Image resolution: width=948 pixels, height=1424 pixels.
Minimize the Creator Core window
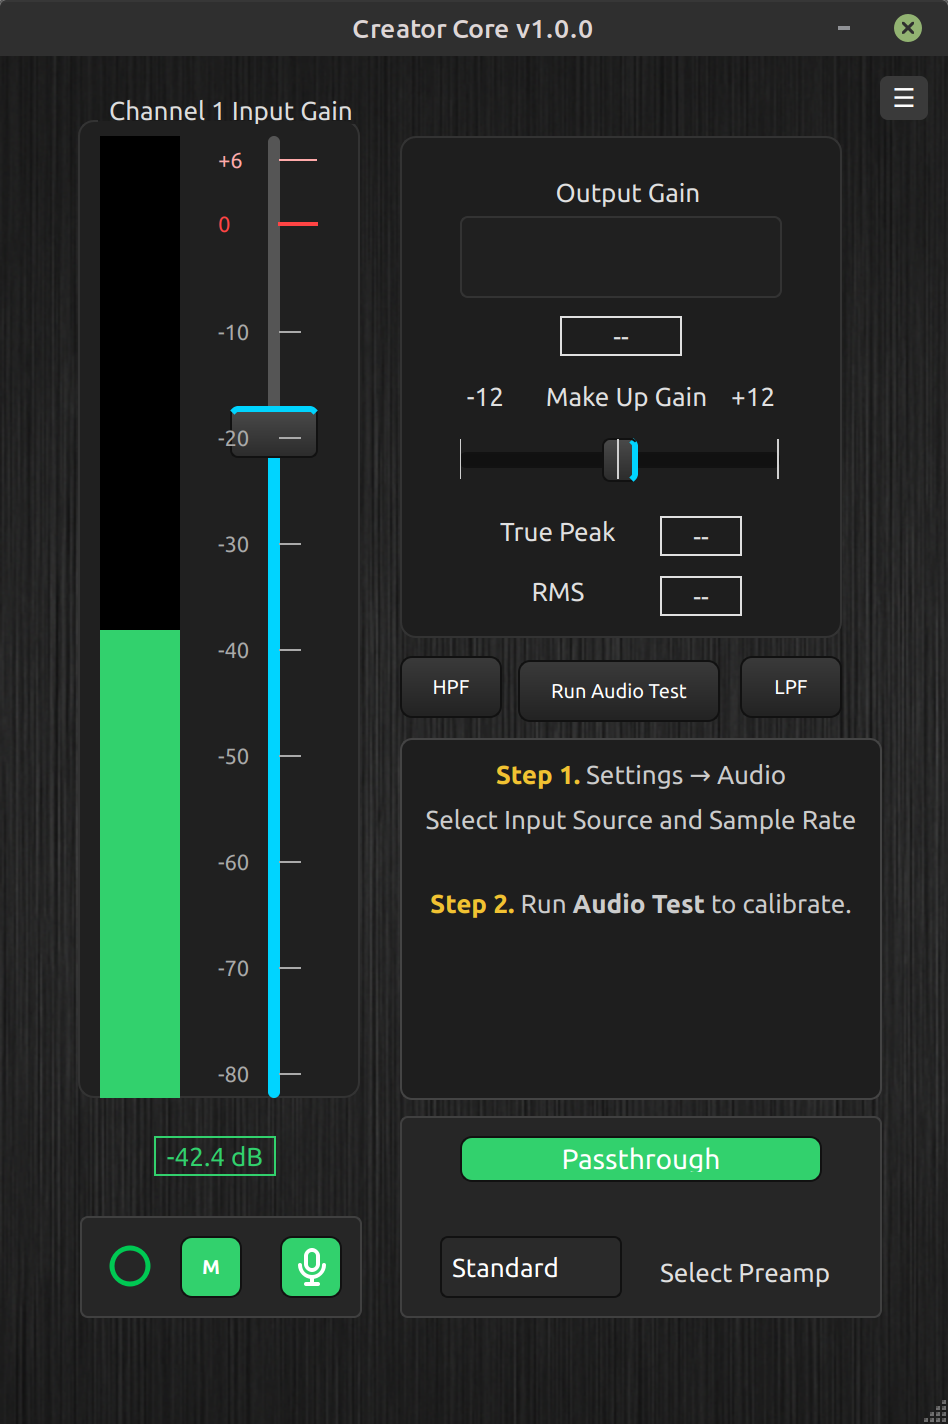point(845,29)
